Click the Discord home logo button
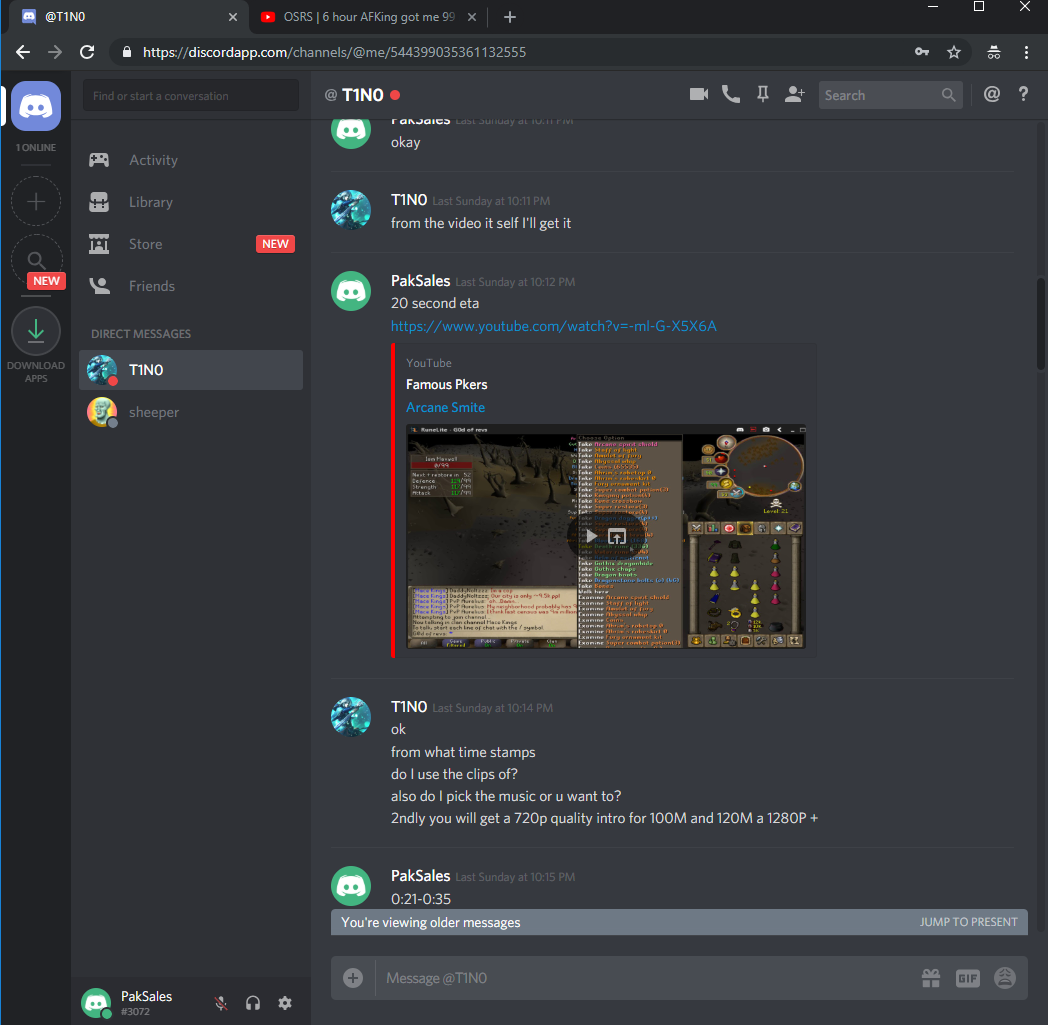The height and width of the screenshot is (1025, 1048). point(36,106)
